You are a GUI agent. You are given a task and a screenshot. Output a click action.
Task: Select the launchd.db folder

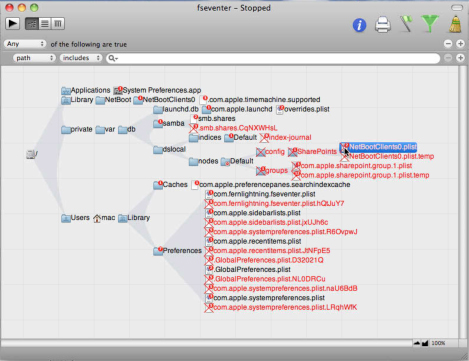coord(176,109)
